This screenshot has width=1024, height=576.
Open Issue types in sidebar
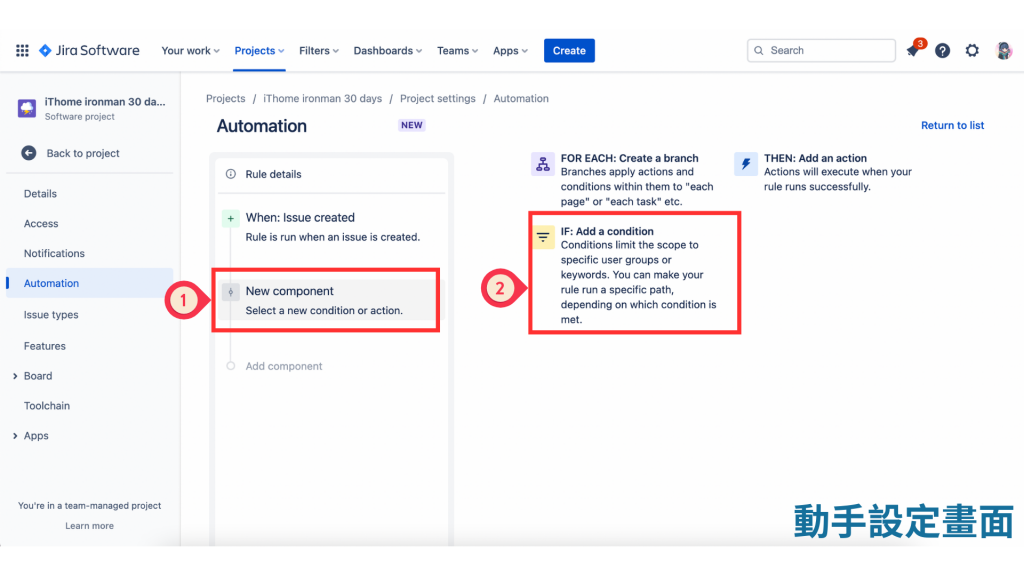tap(51, 315)
